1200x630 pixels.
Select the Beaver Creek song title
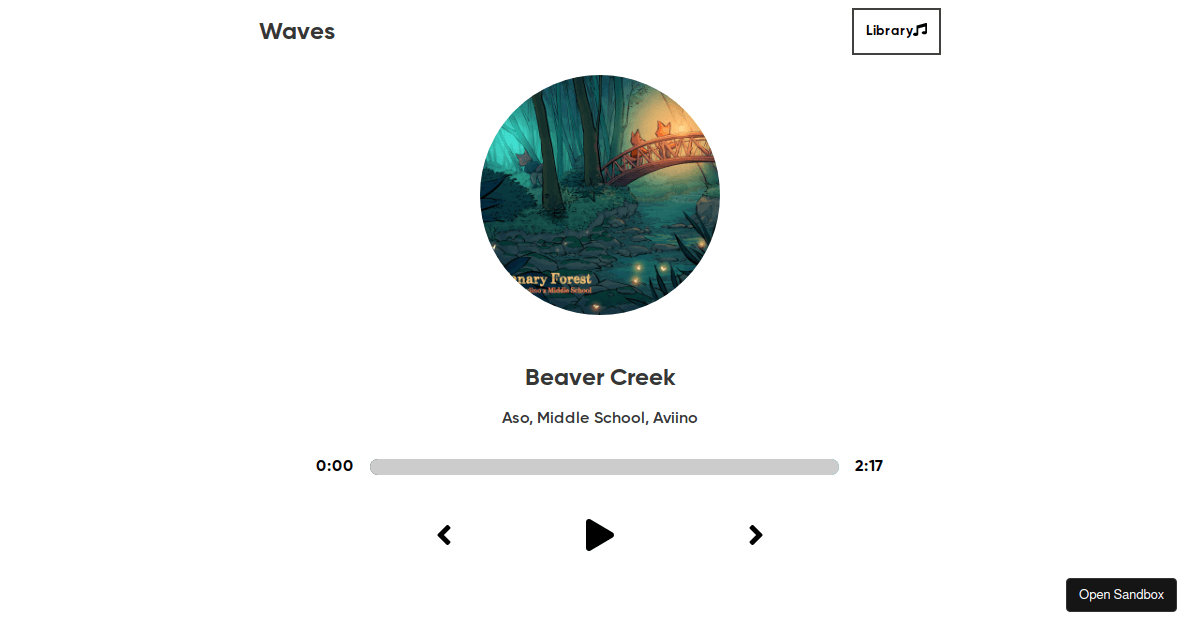click(600, 377)
